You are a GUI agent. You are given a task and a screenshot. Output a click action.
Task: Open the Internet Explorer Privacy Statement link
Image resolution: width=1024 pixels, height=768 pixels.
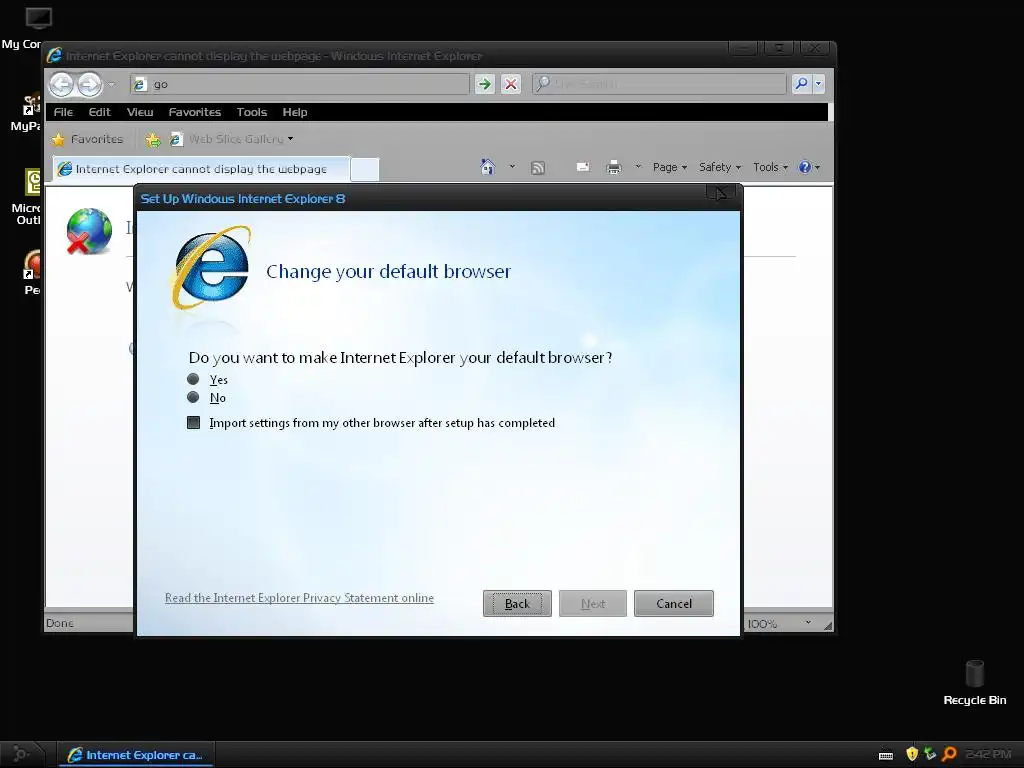pos(299,598)
